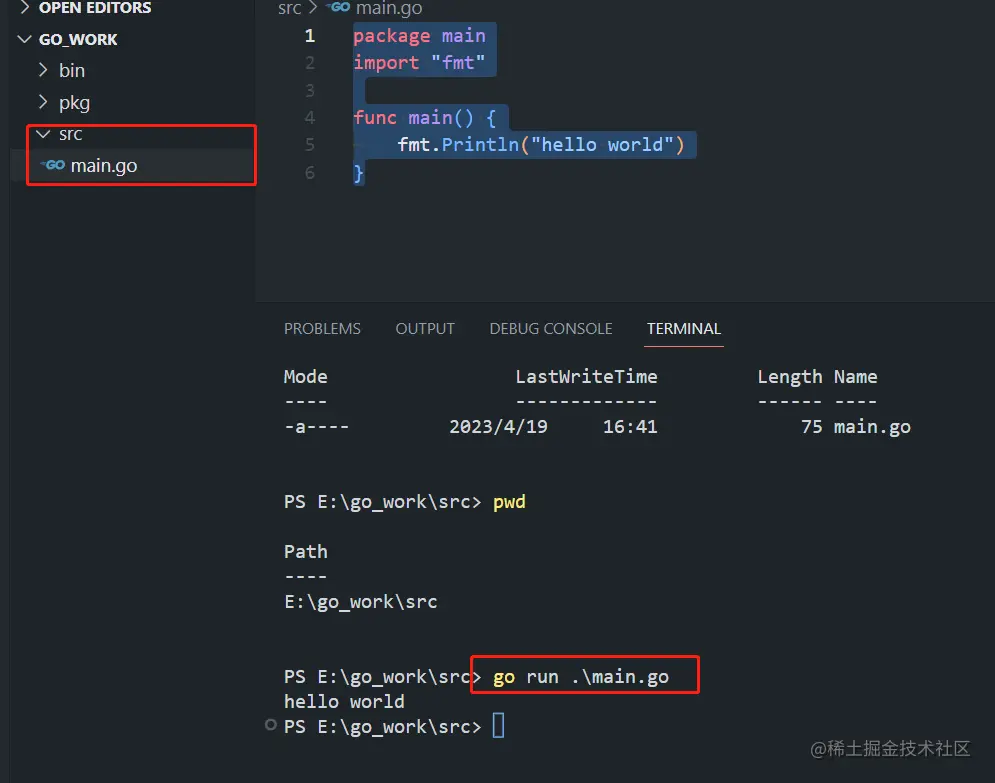Image resolution: width=995 pixels, height=783 pixels.
Task: Select the pkg folder in Explorer
Action: coord(74,103)
